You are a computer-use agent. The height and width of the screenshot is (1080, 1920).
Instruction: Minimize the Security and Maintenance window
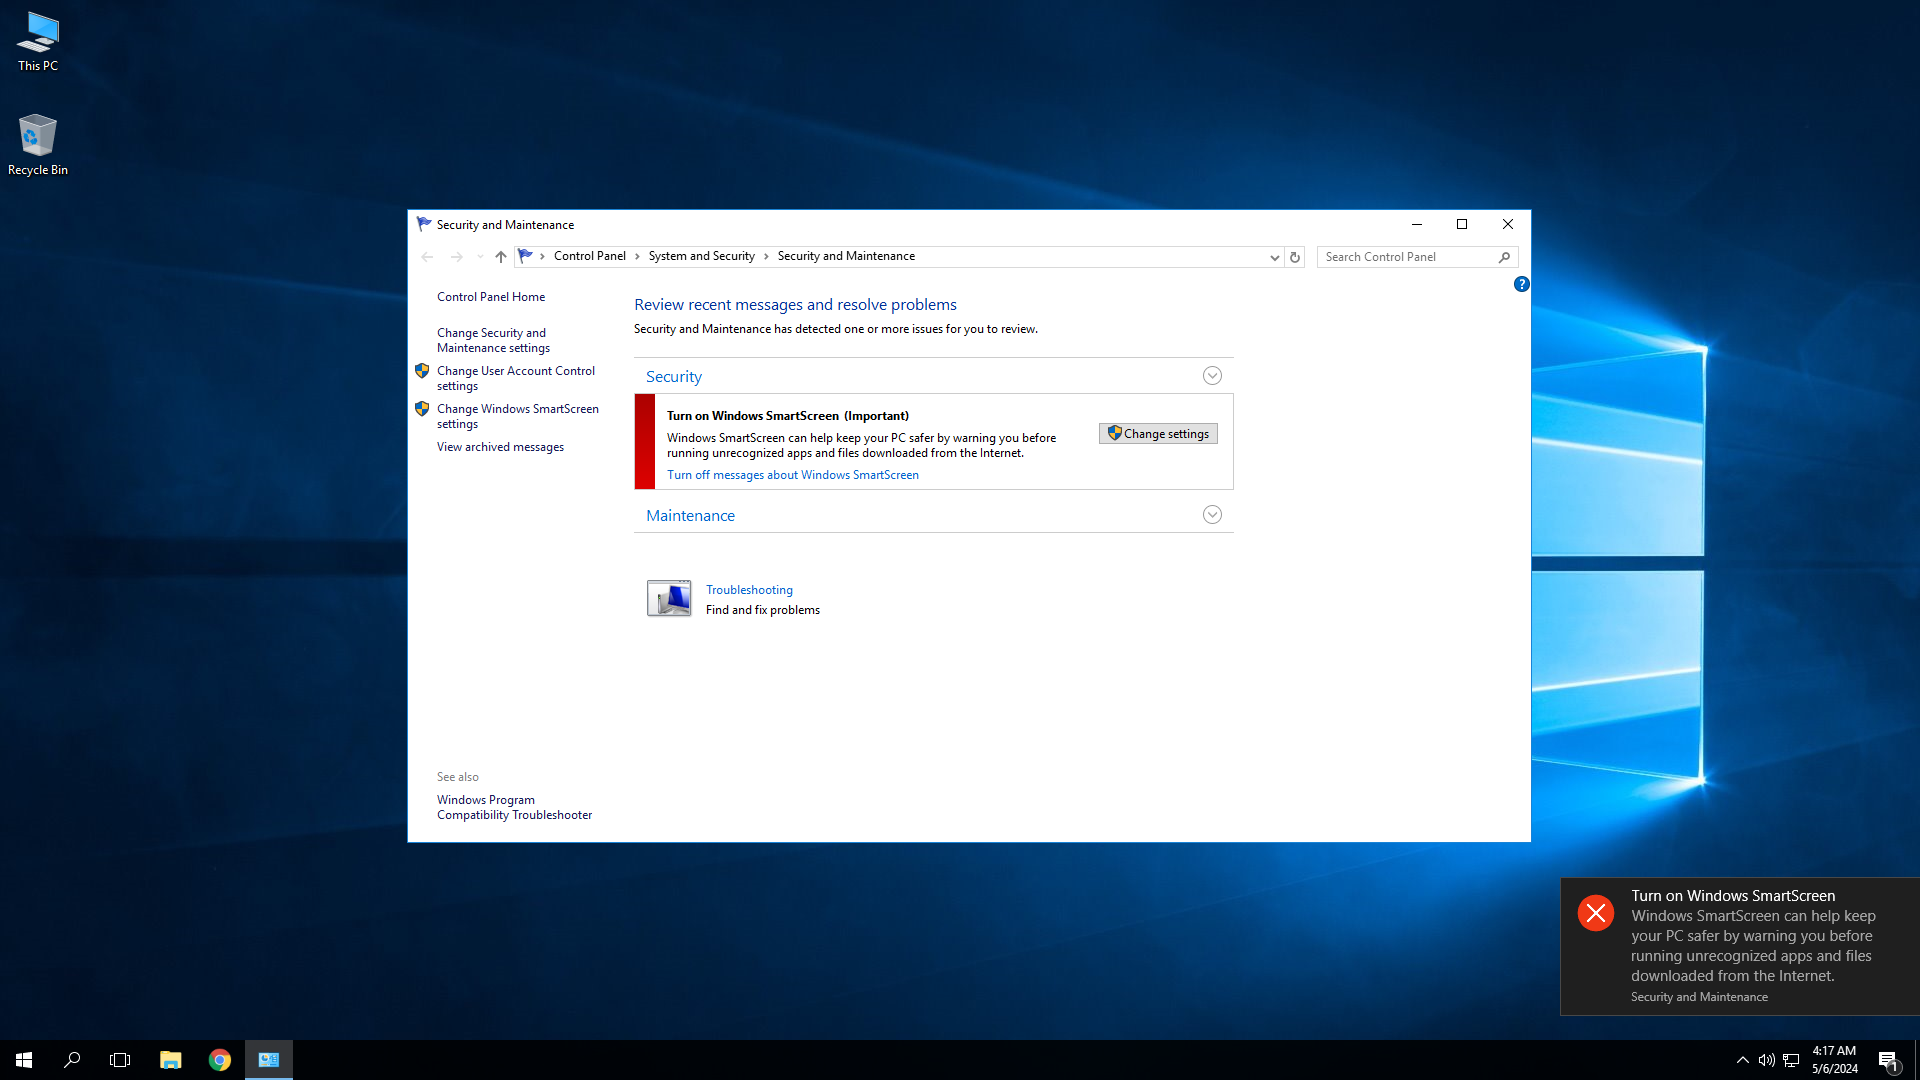[1416, 224]
